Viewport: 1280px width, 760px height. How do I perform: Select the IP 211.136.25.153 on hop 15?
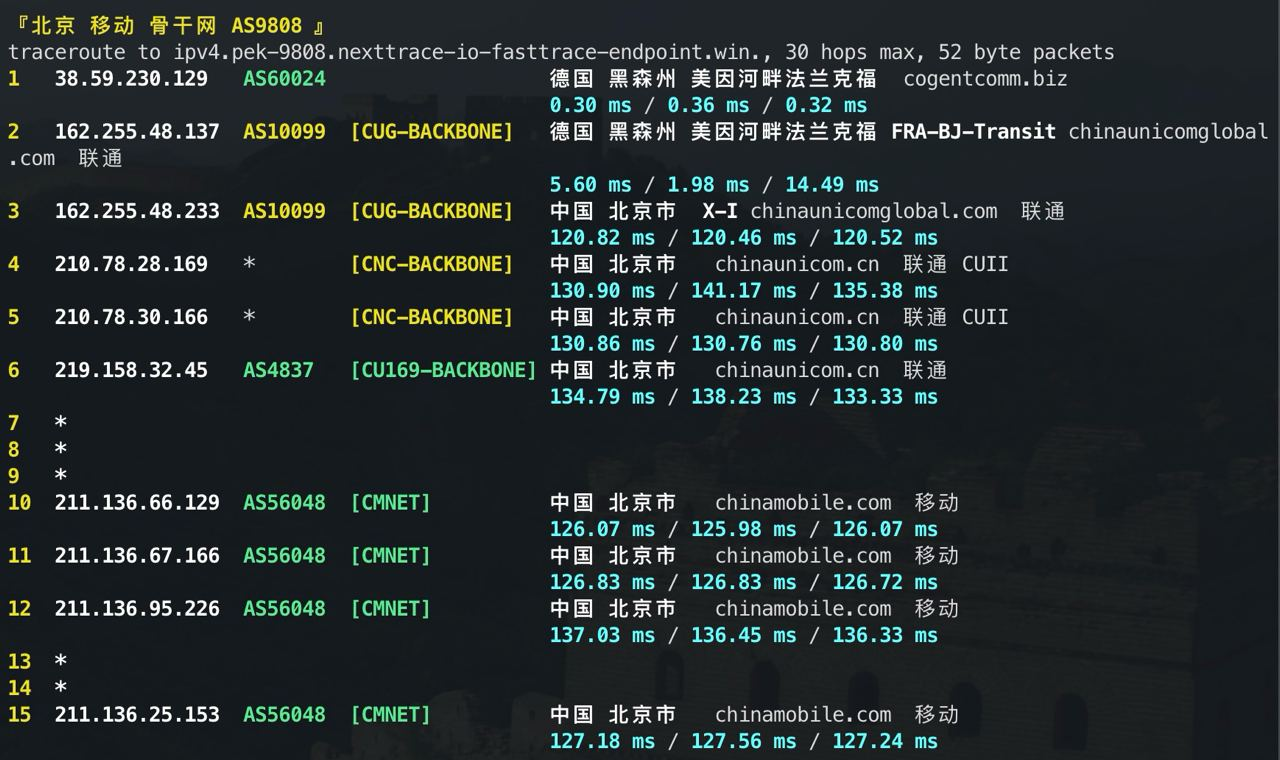pos(137,714)
